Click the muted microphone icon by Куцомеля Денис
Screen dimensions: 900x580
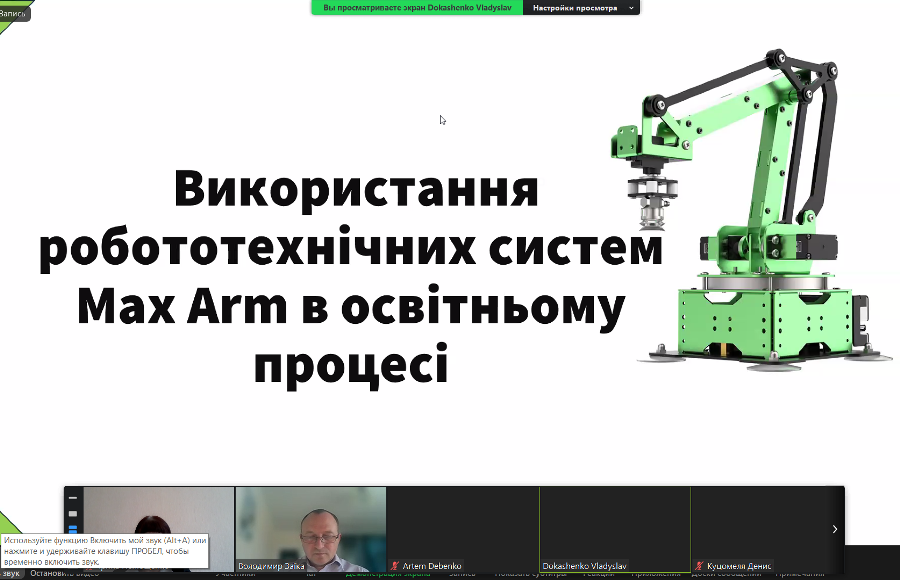699,566
